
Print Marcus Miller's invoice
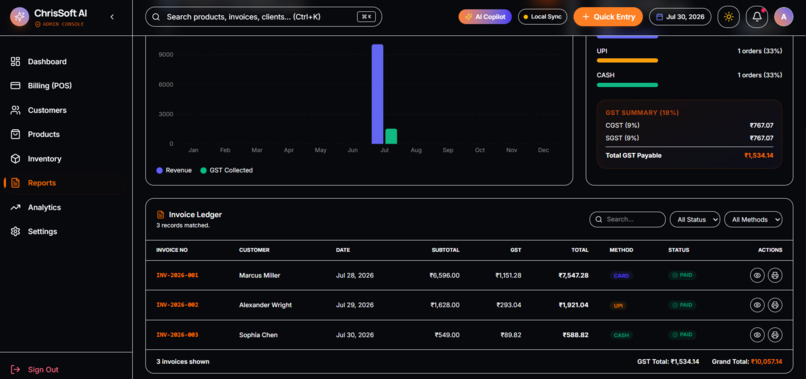tap(775, 276)
